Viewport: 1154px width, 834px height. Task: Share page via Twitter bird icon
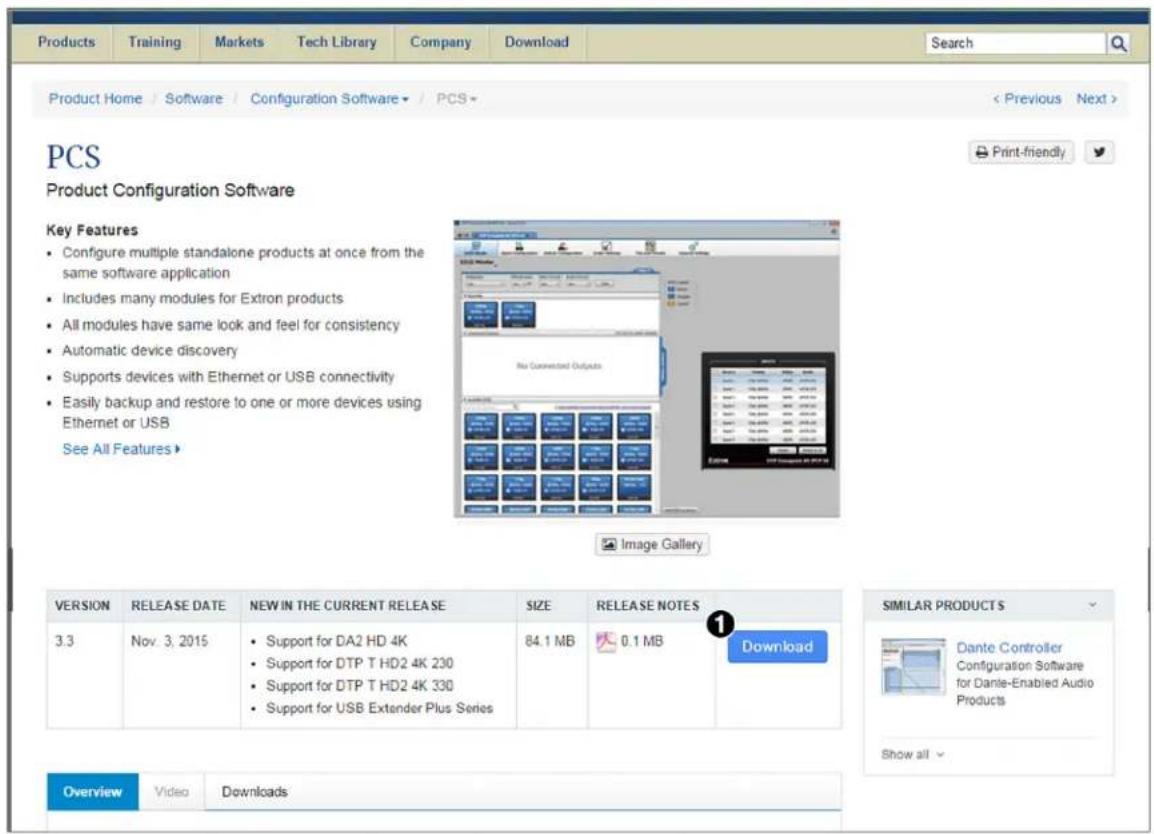coord(1099,152)
